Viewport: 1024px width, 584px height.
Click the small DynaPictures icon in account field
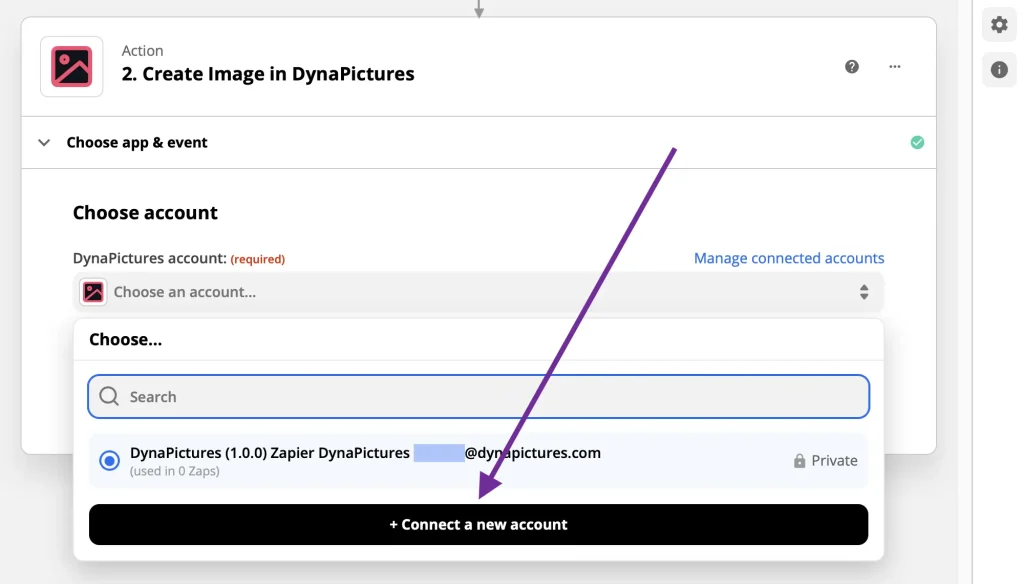pos(93,292)
